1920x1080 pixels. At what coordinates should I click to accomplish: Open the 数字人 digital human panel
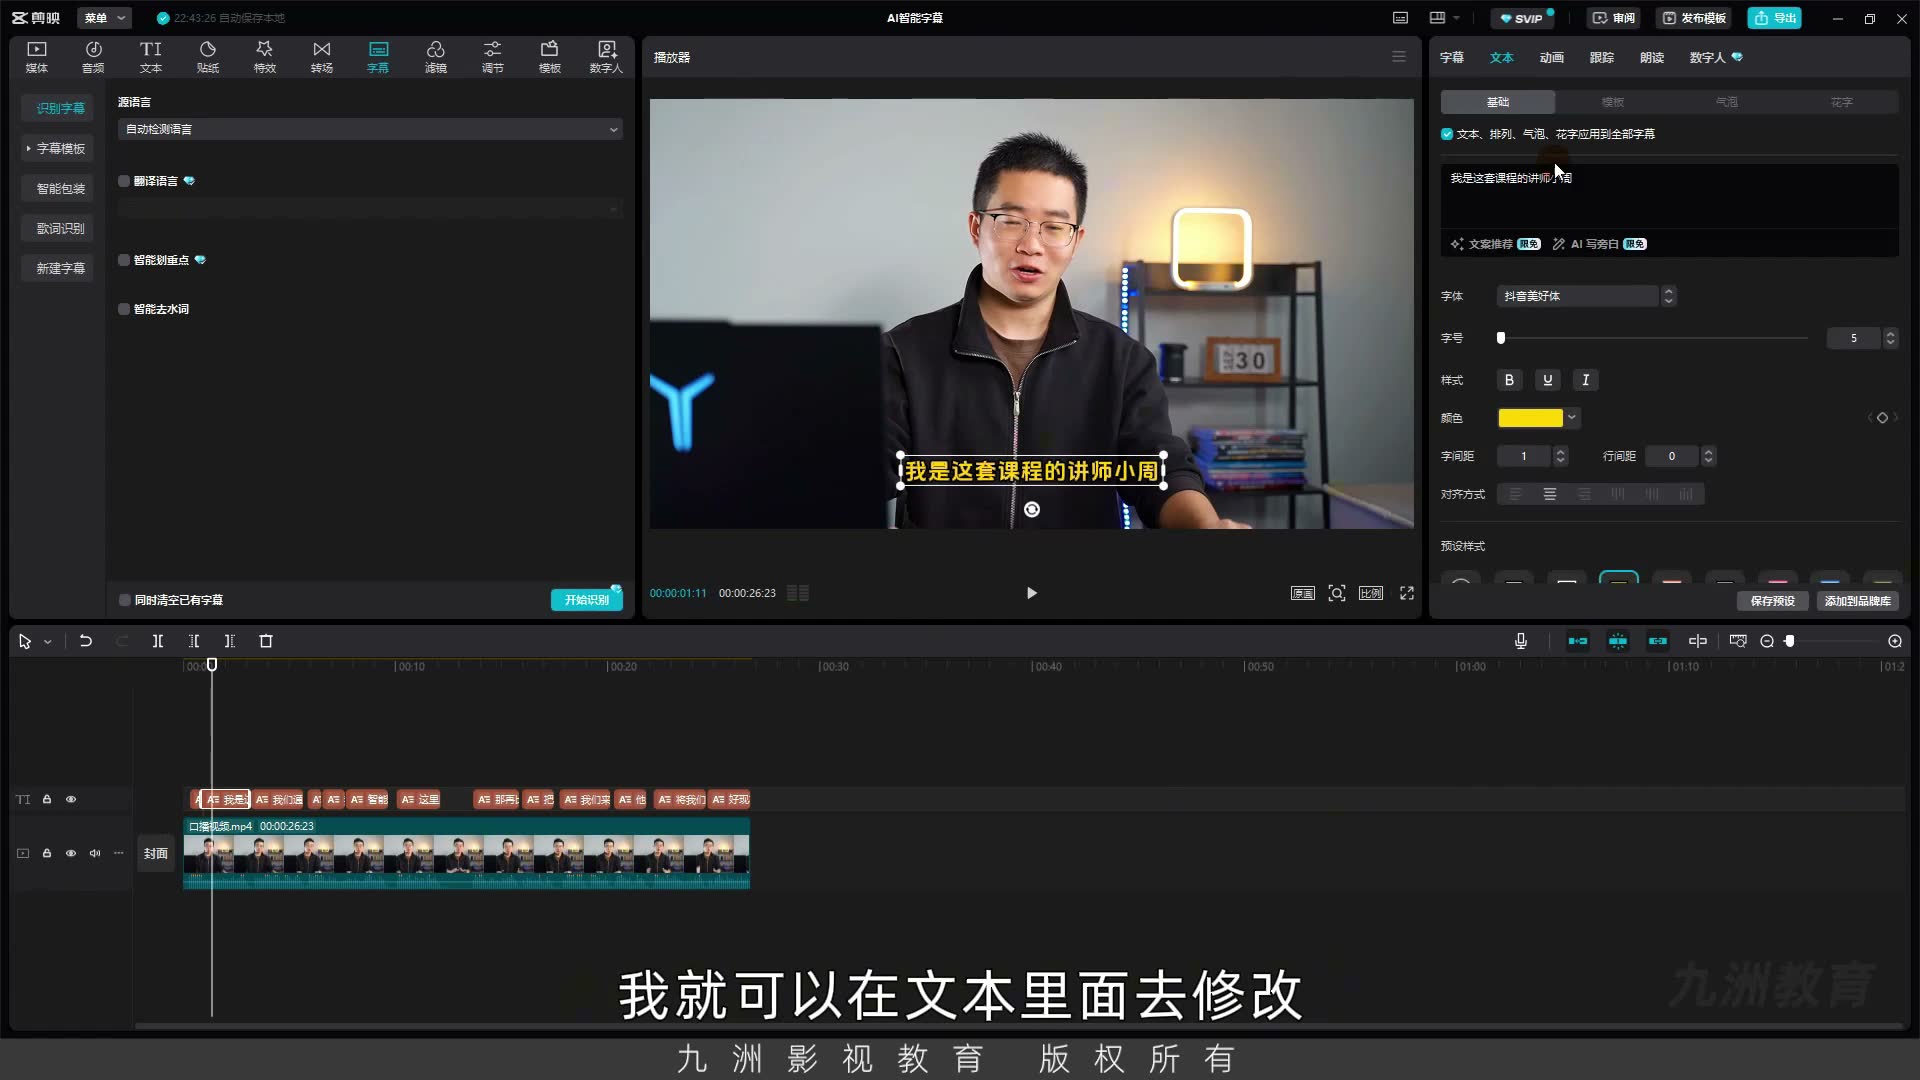(x=606, y=57)
